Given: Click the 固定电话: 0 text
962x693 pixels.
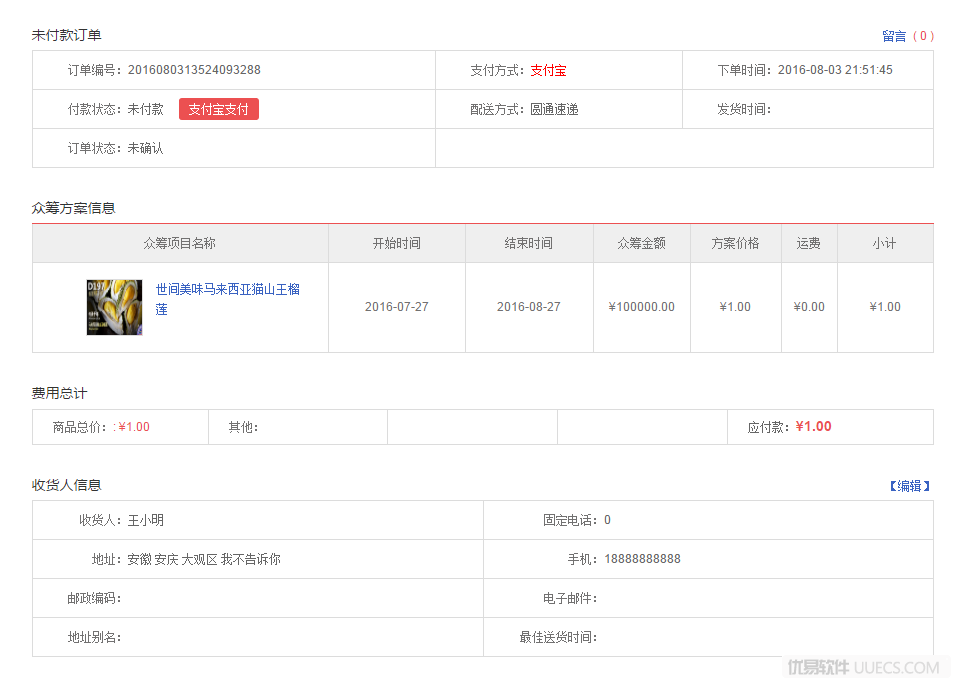Looking at the screenshot, I should 577,521.
